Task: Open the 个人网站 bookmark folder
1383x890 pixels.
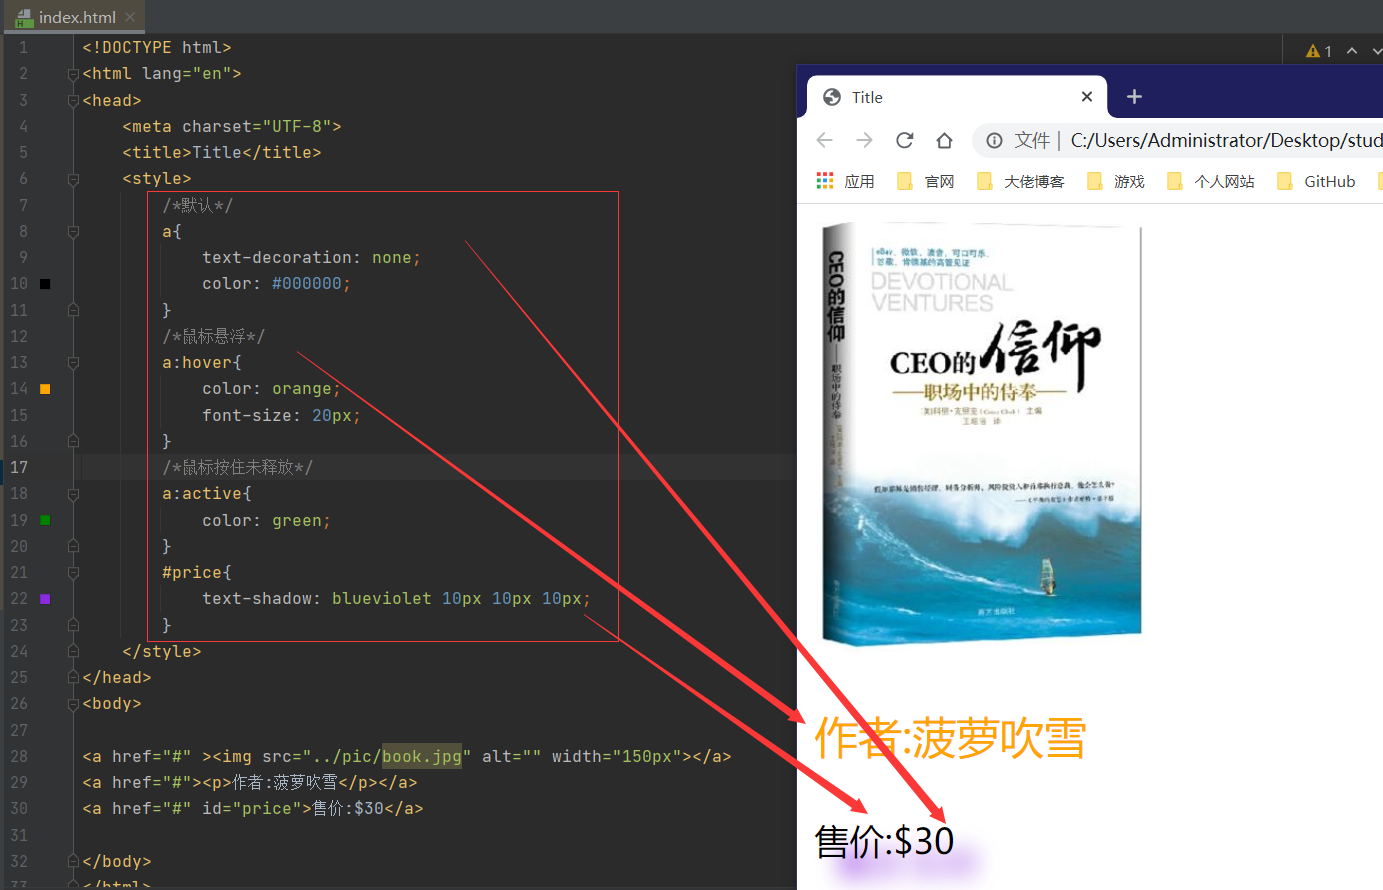Action: [x=1211, y=181]
